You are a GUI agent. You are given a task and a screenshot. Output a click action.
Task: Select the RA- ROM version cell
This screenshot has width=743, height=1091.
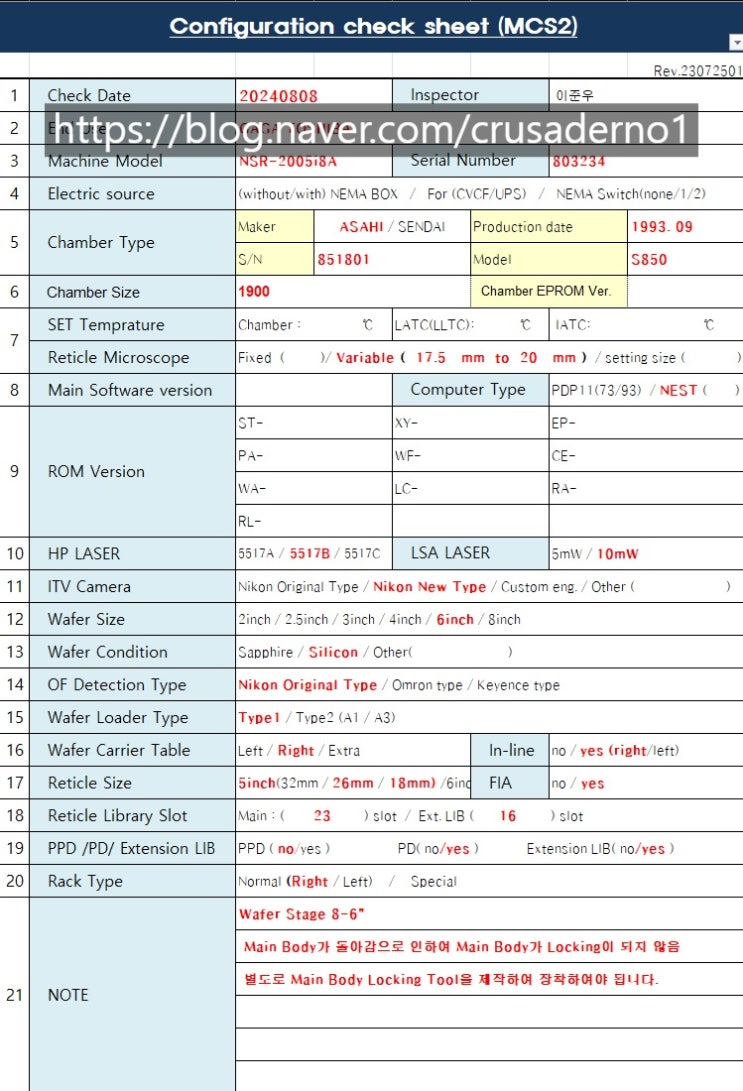pos(646,488)
